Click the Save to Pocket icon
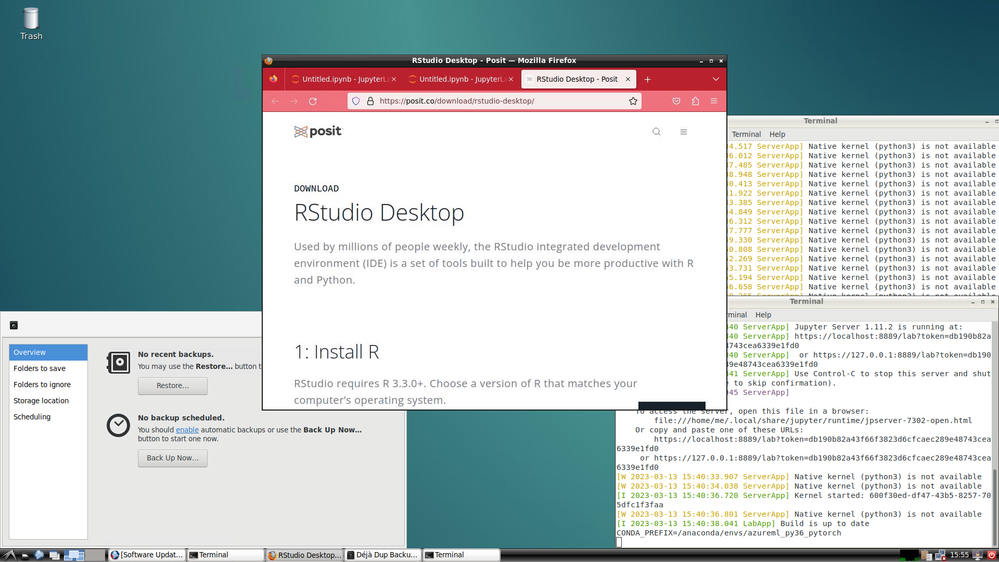The height and width of the screenshot is (562, 999). tap(676, 101)
